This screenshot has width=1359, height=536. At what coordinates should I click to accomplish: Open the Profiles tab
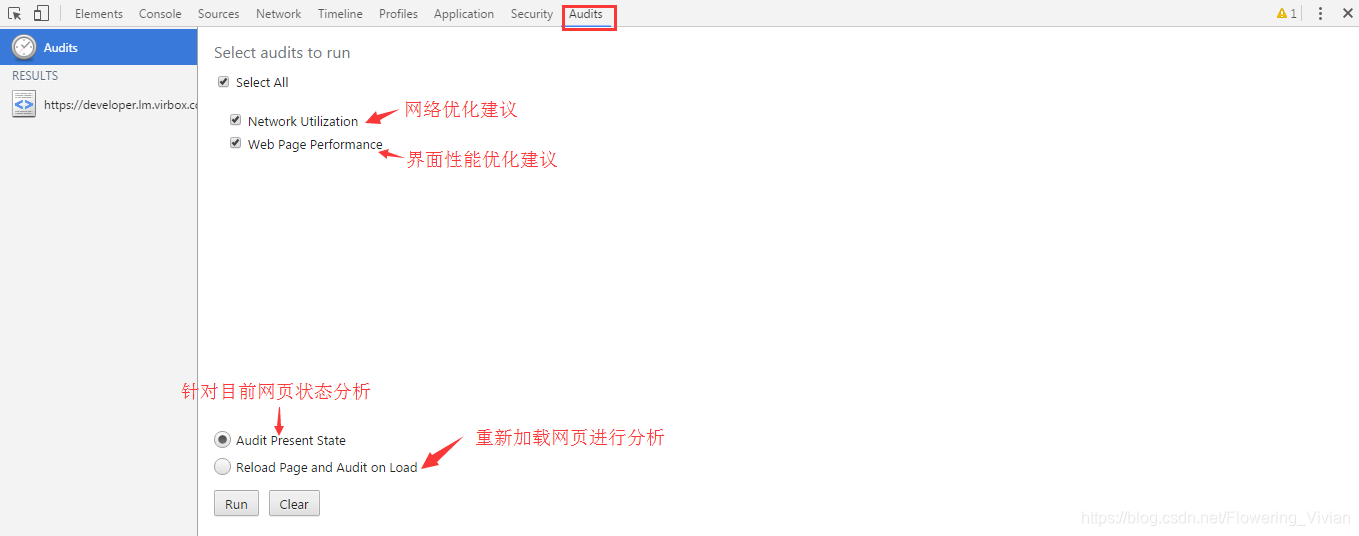(x=398, y=14)
